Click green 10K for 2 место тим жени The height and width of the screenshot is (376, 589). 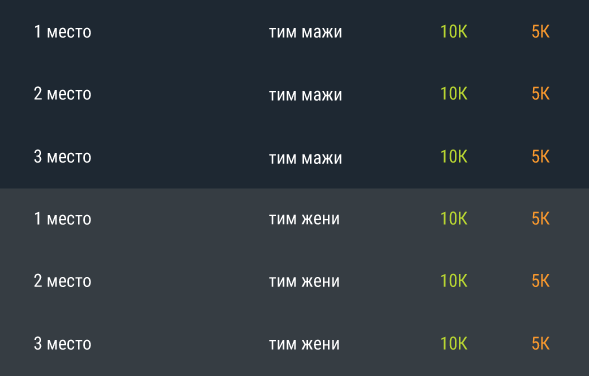pos(454,281)
